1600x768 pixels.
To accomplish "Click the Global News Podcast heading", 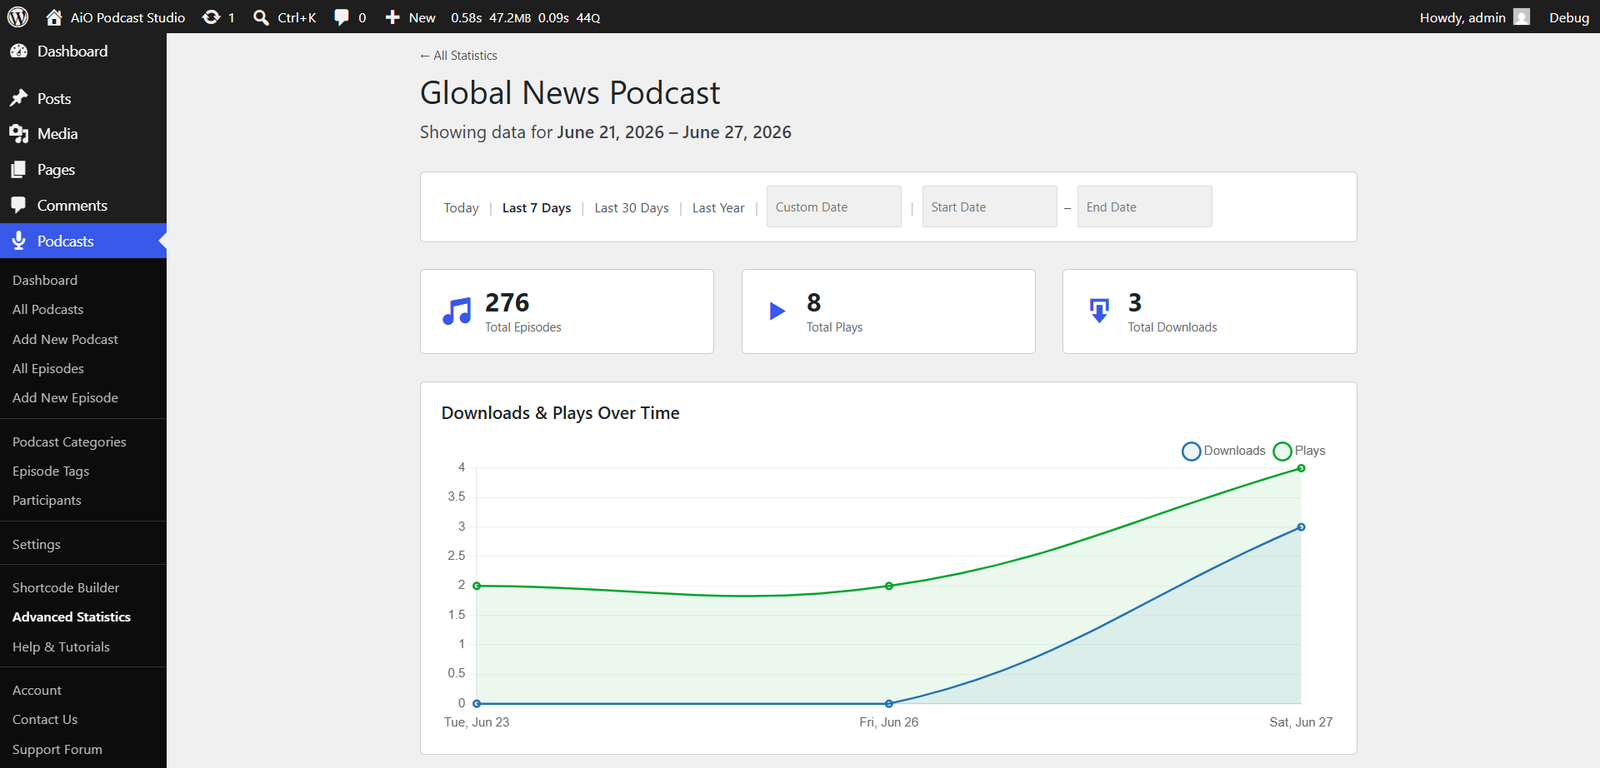I will (570, 93).
